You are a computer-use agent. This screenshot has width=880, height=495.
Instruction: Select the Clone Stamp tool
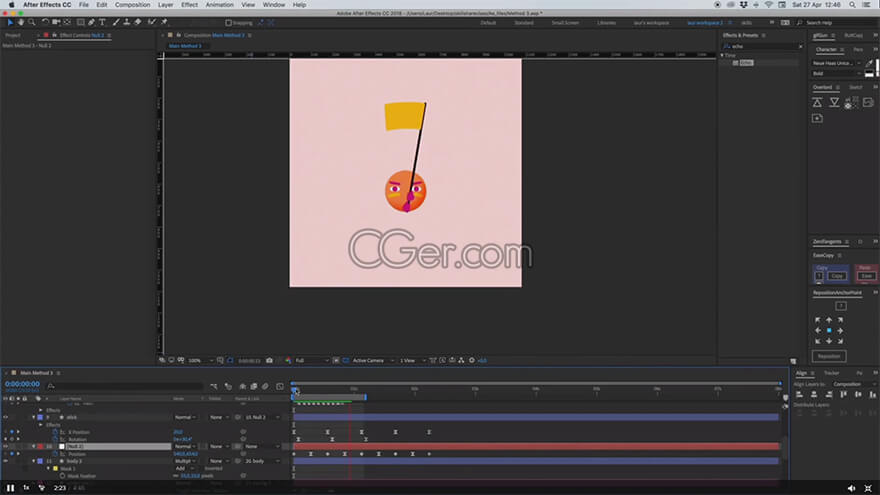127,22
